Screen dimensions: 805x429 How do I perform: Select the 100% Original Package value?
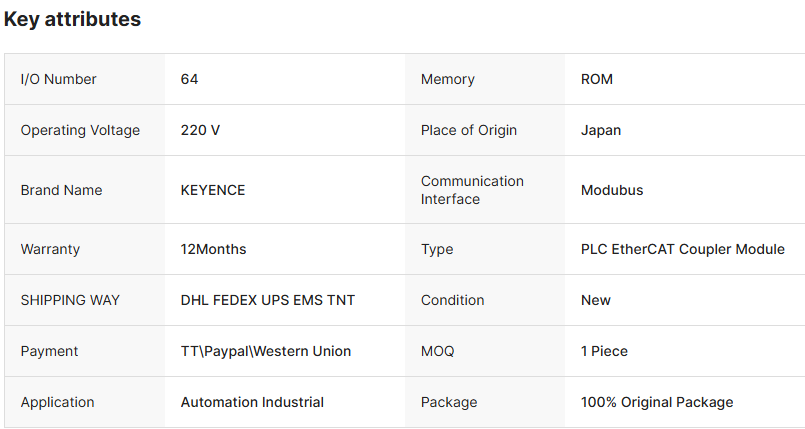click(656, 402)
